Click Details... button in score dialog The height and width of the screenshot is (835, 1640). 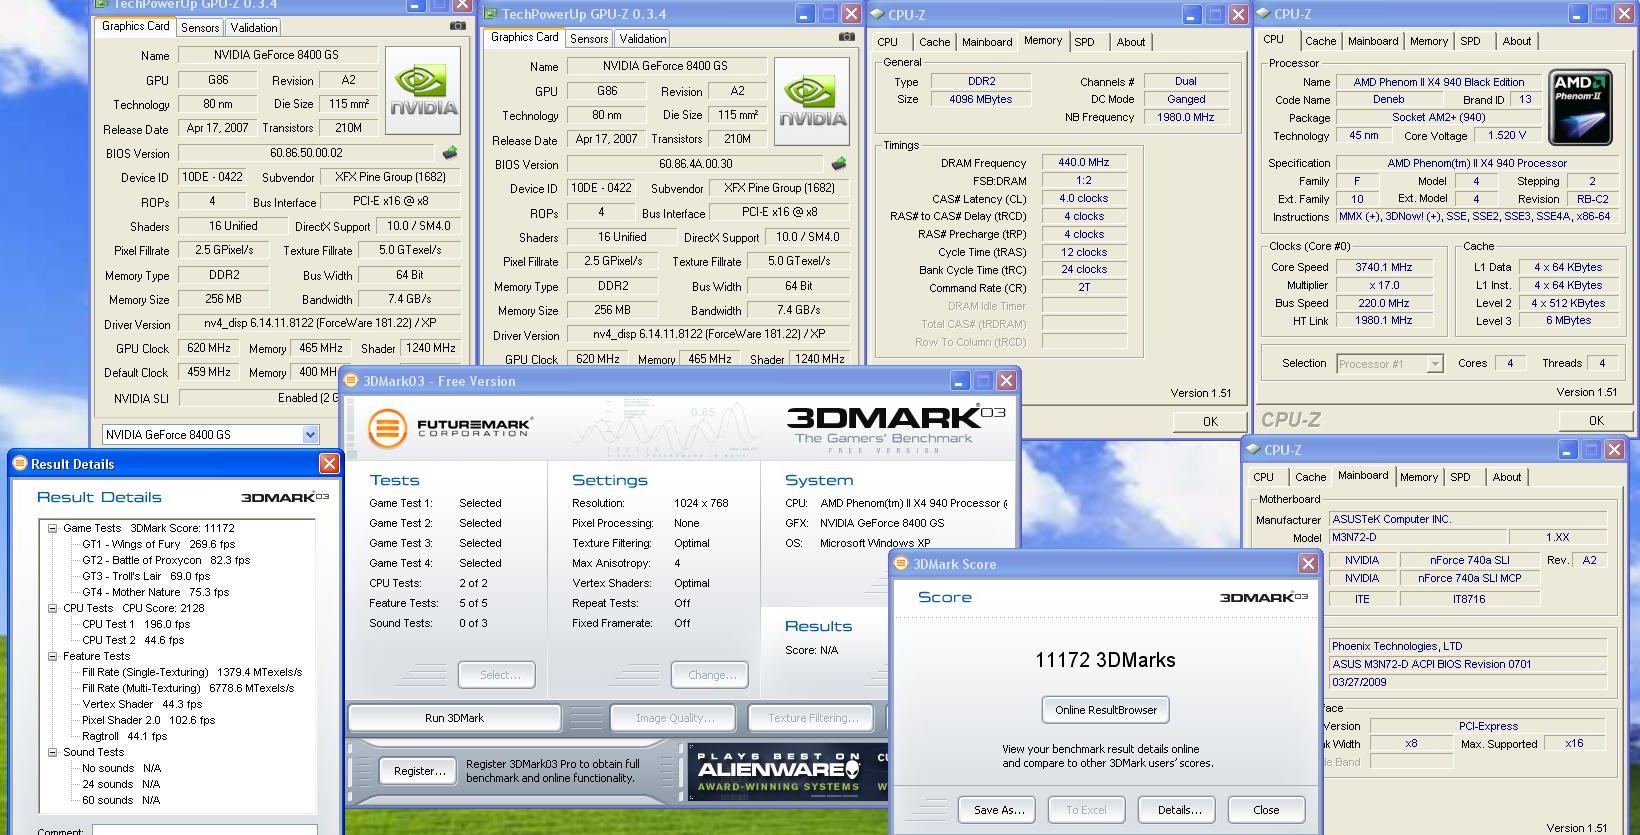click(x=1179, y=810)
